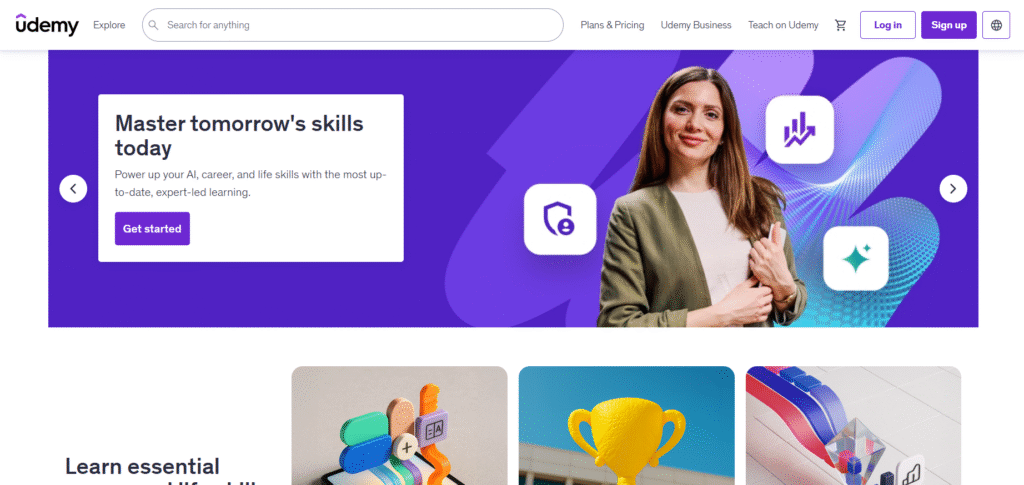Open the crystal prism chart card
The image size is (1024, 485).
coord(853,426)
